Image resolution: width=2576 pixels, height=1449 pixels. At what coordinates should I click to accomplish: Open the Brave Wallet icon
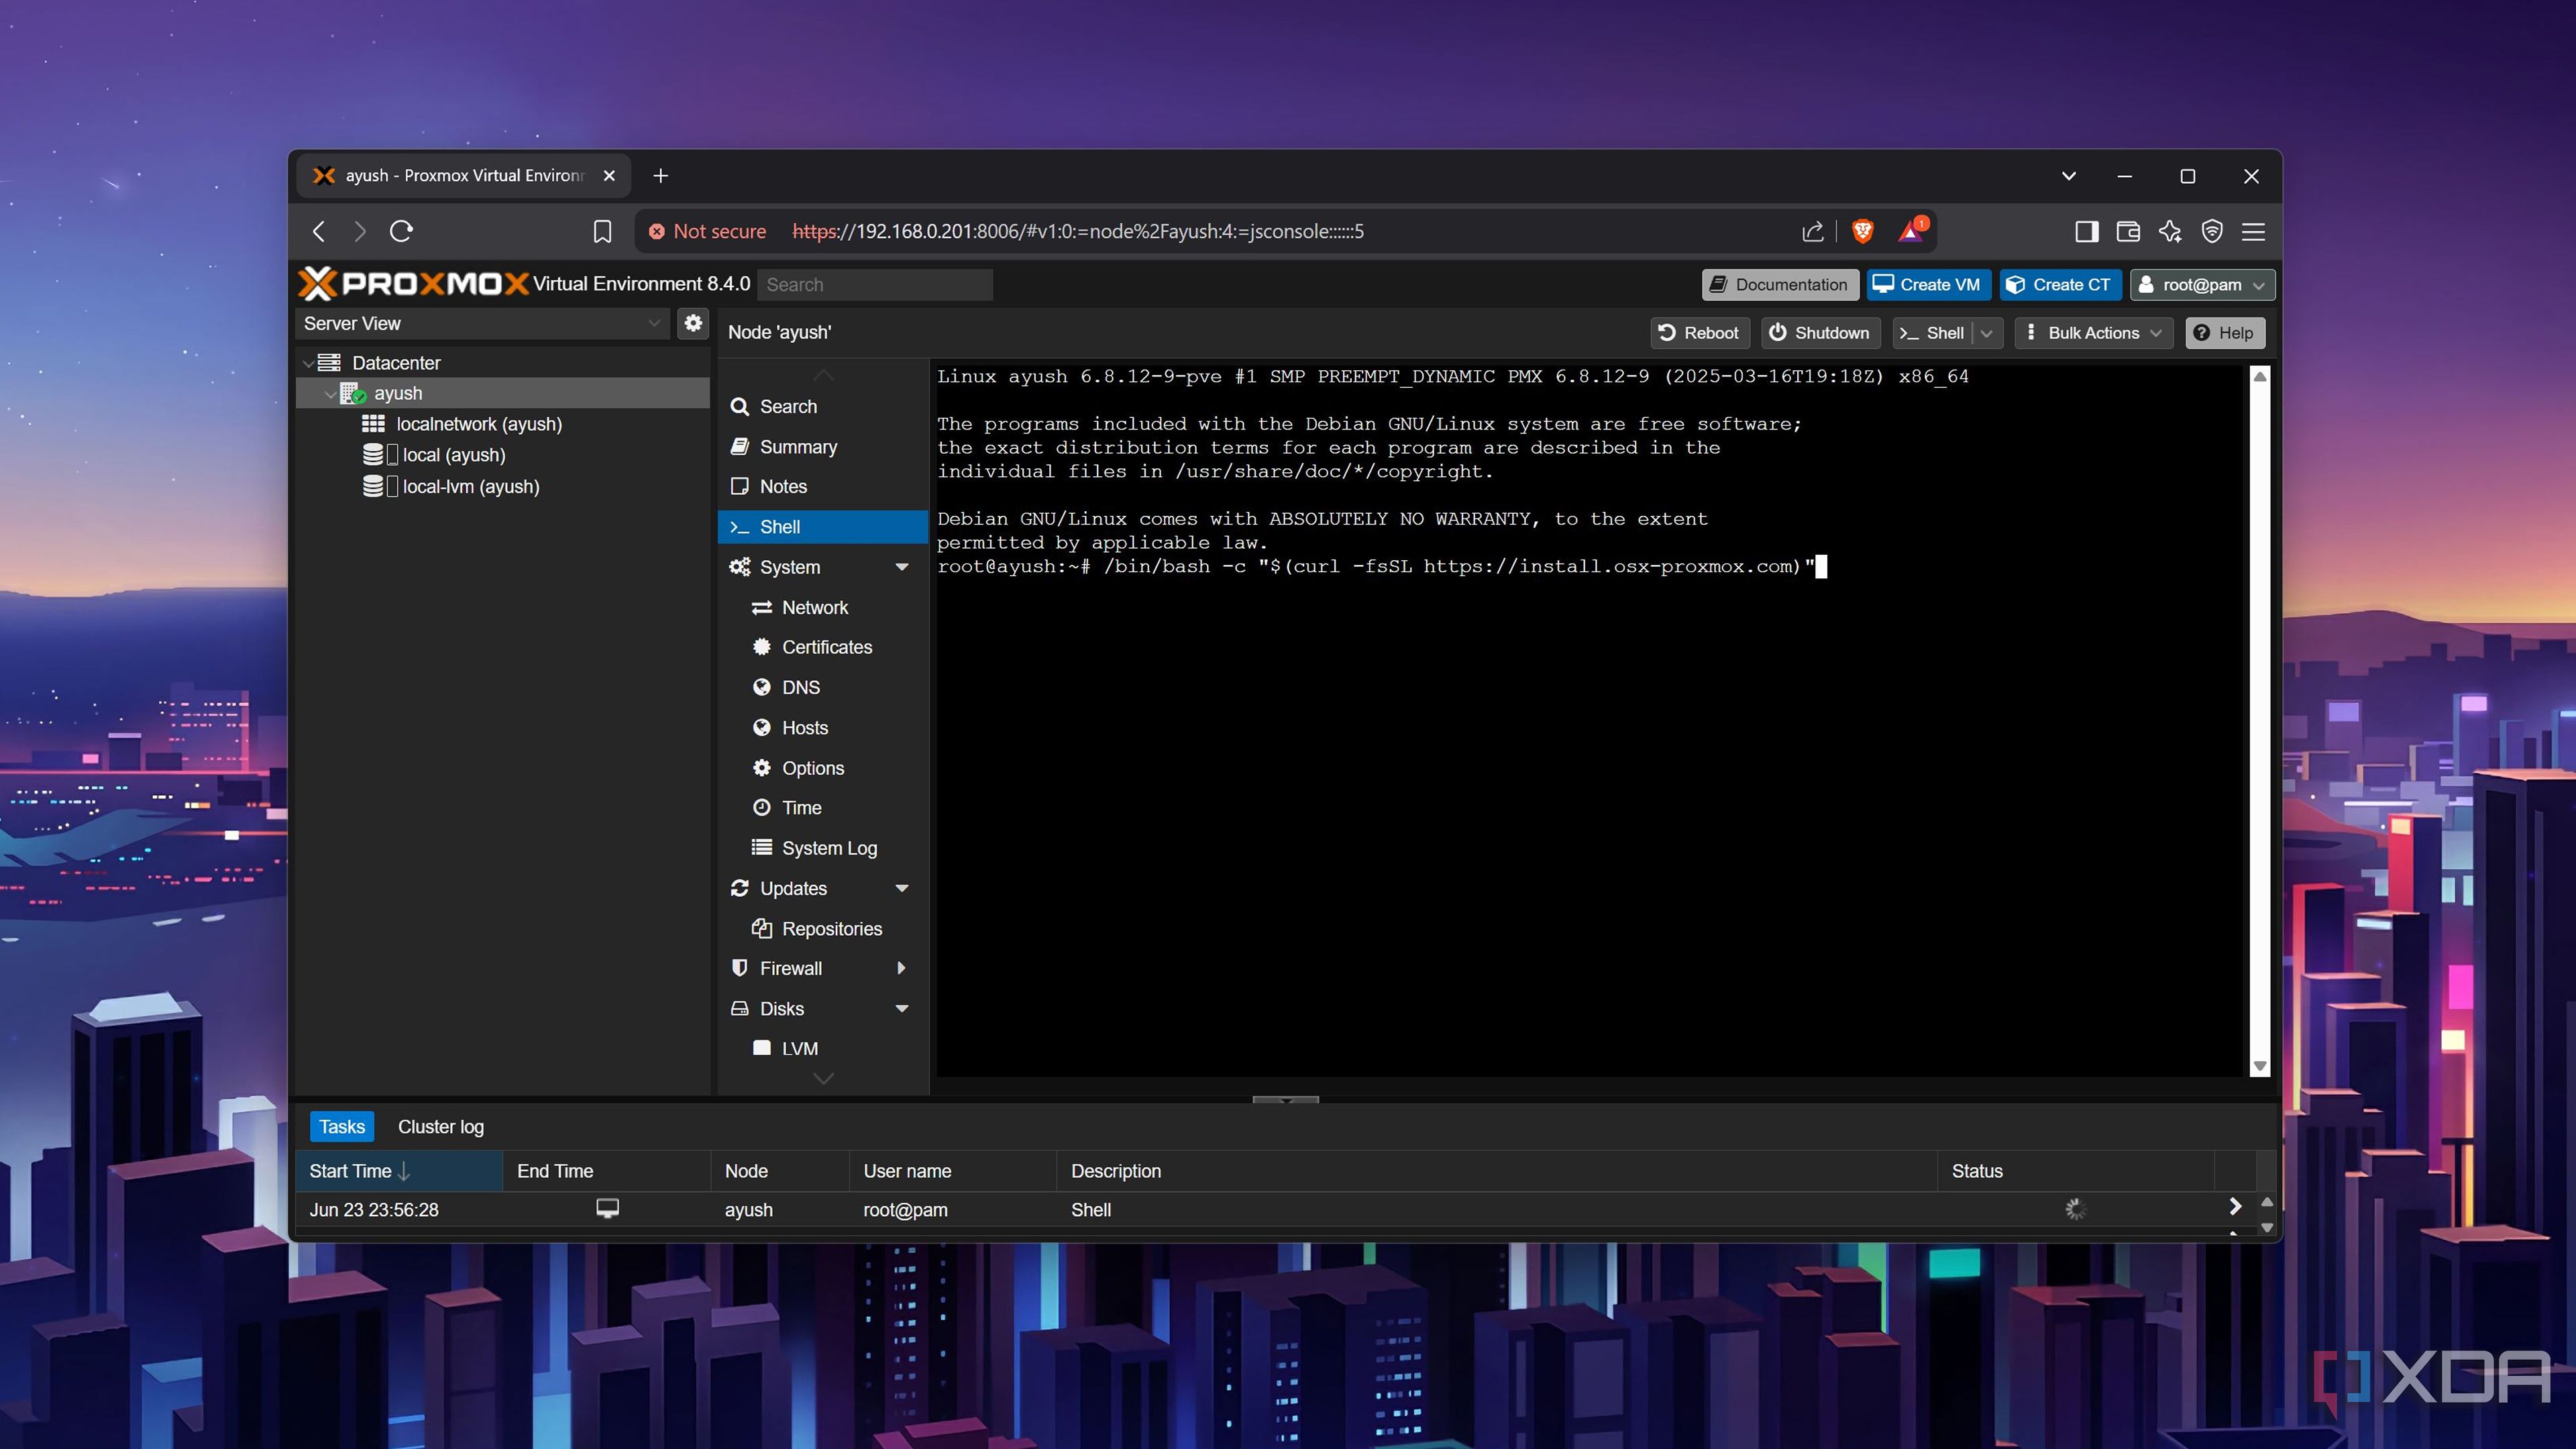coord(2128,231)
